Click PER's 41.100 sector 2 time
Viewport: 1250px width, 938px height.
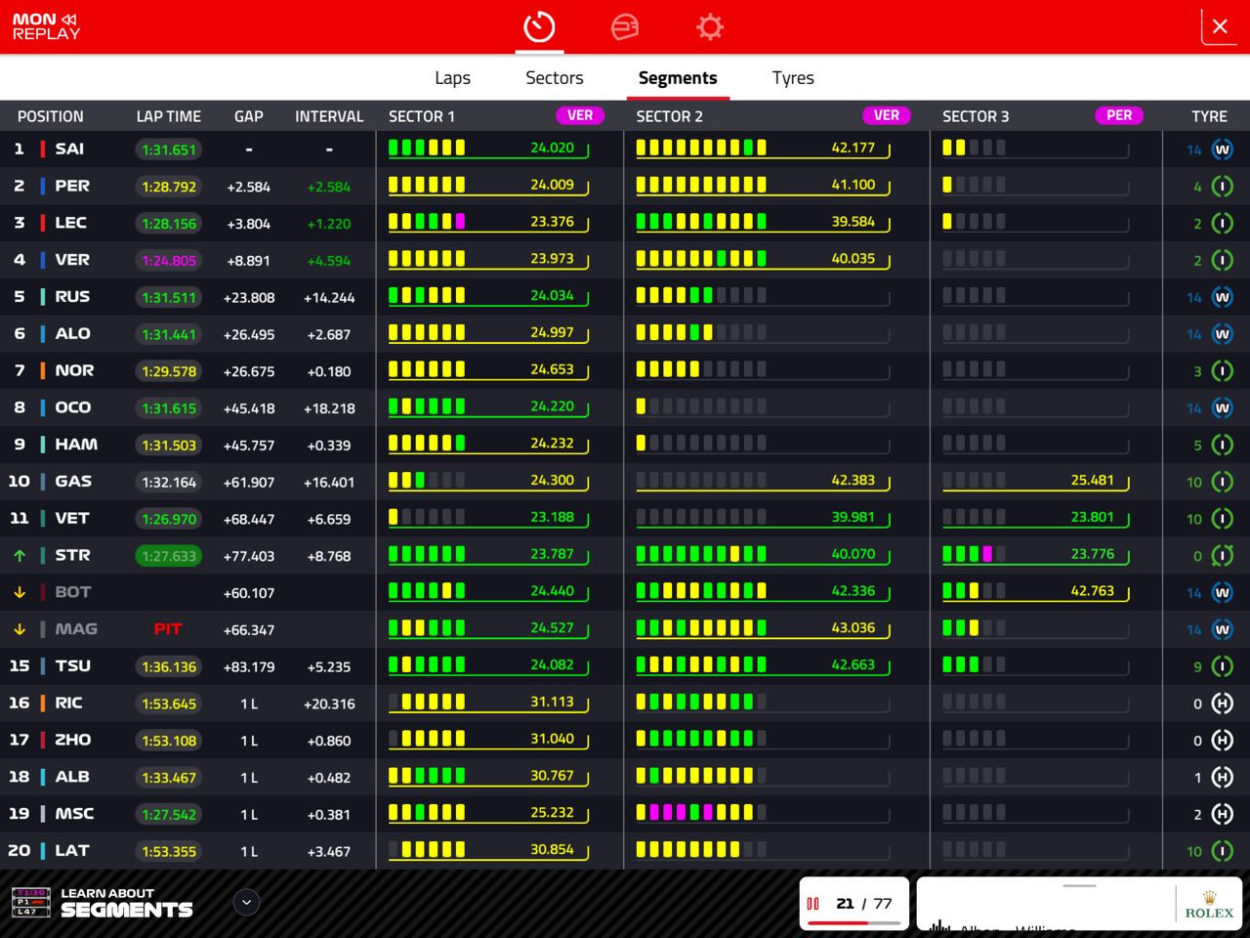(853, 184)
